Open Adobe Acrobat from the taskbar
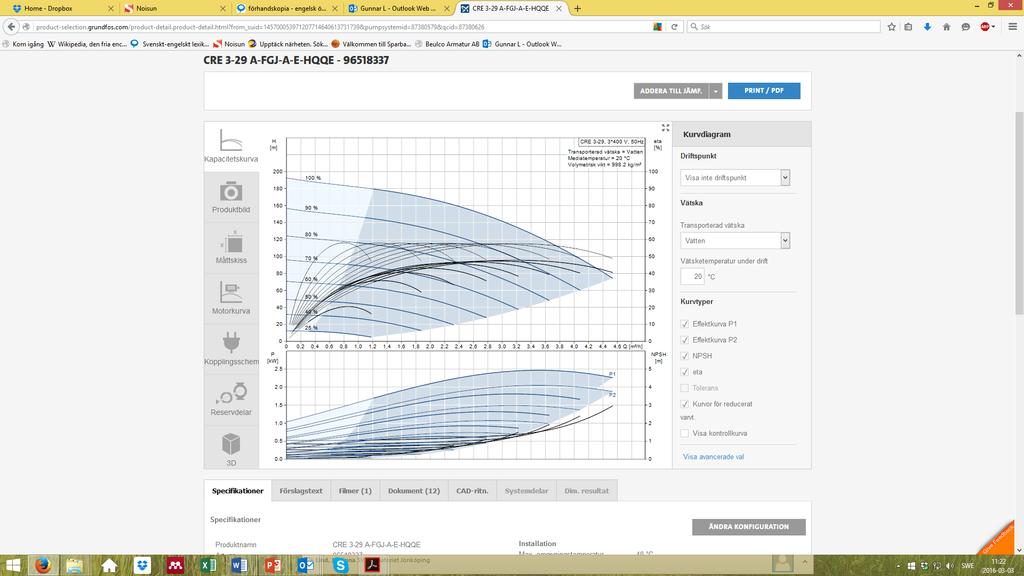The image size is (1024, 576). (x=372, y=565)
